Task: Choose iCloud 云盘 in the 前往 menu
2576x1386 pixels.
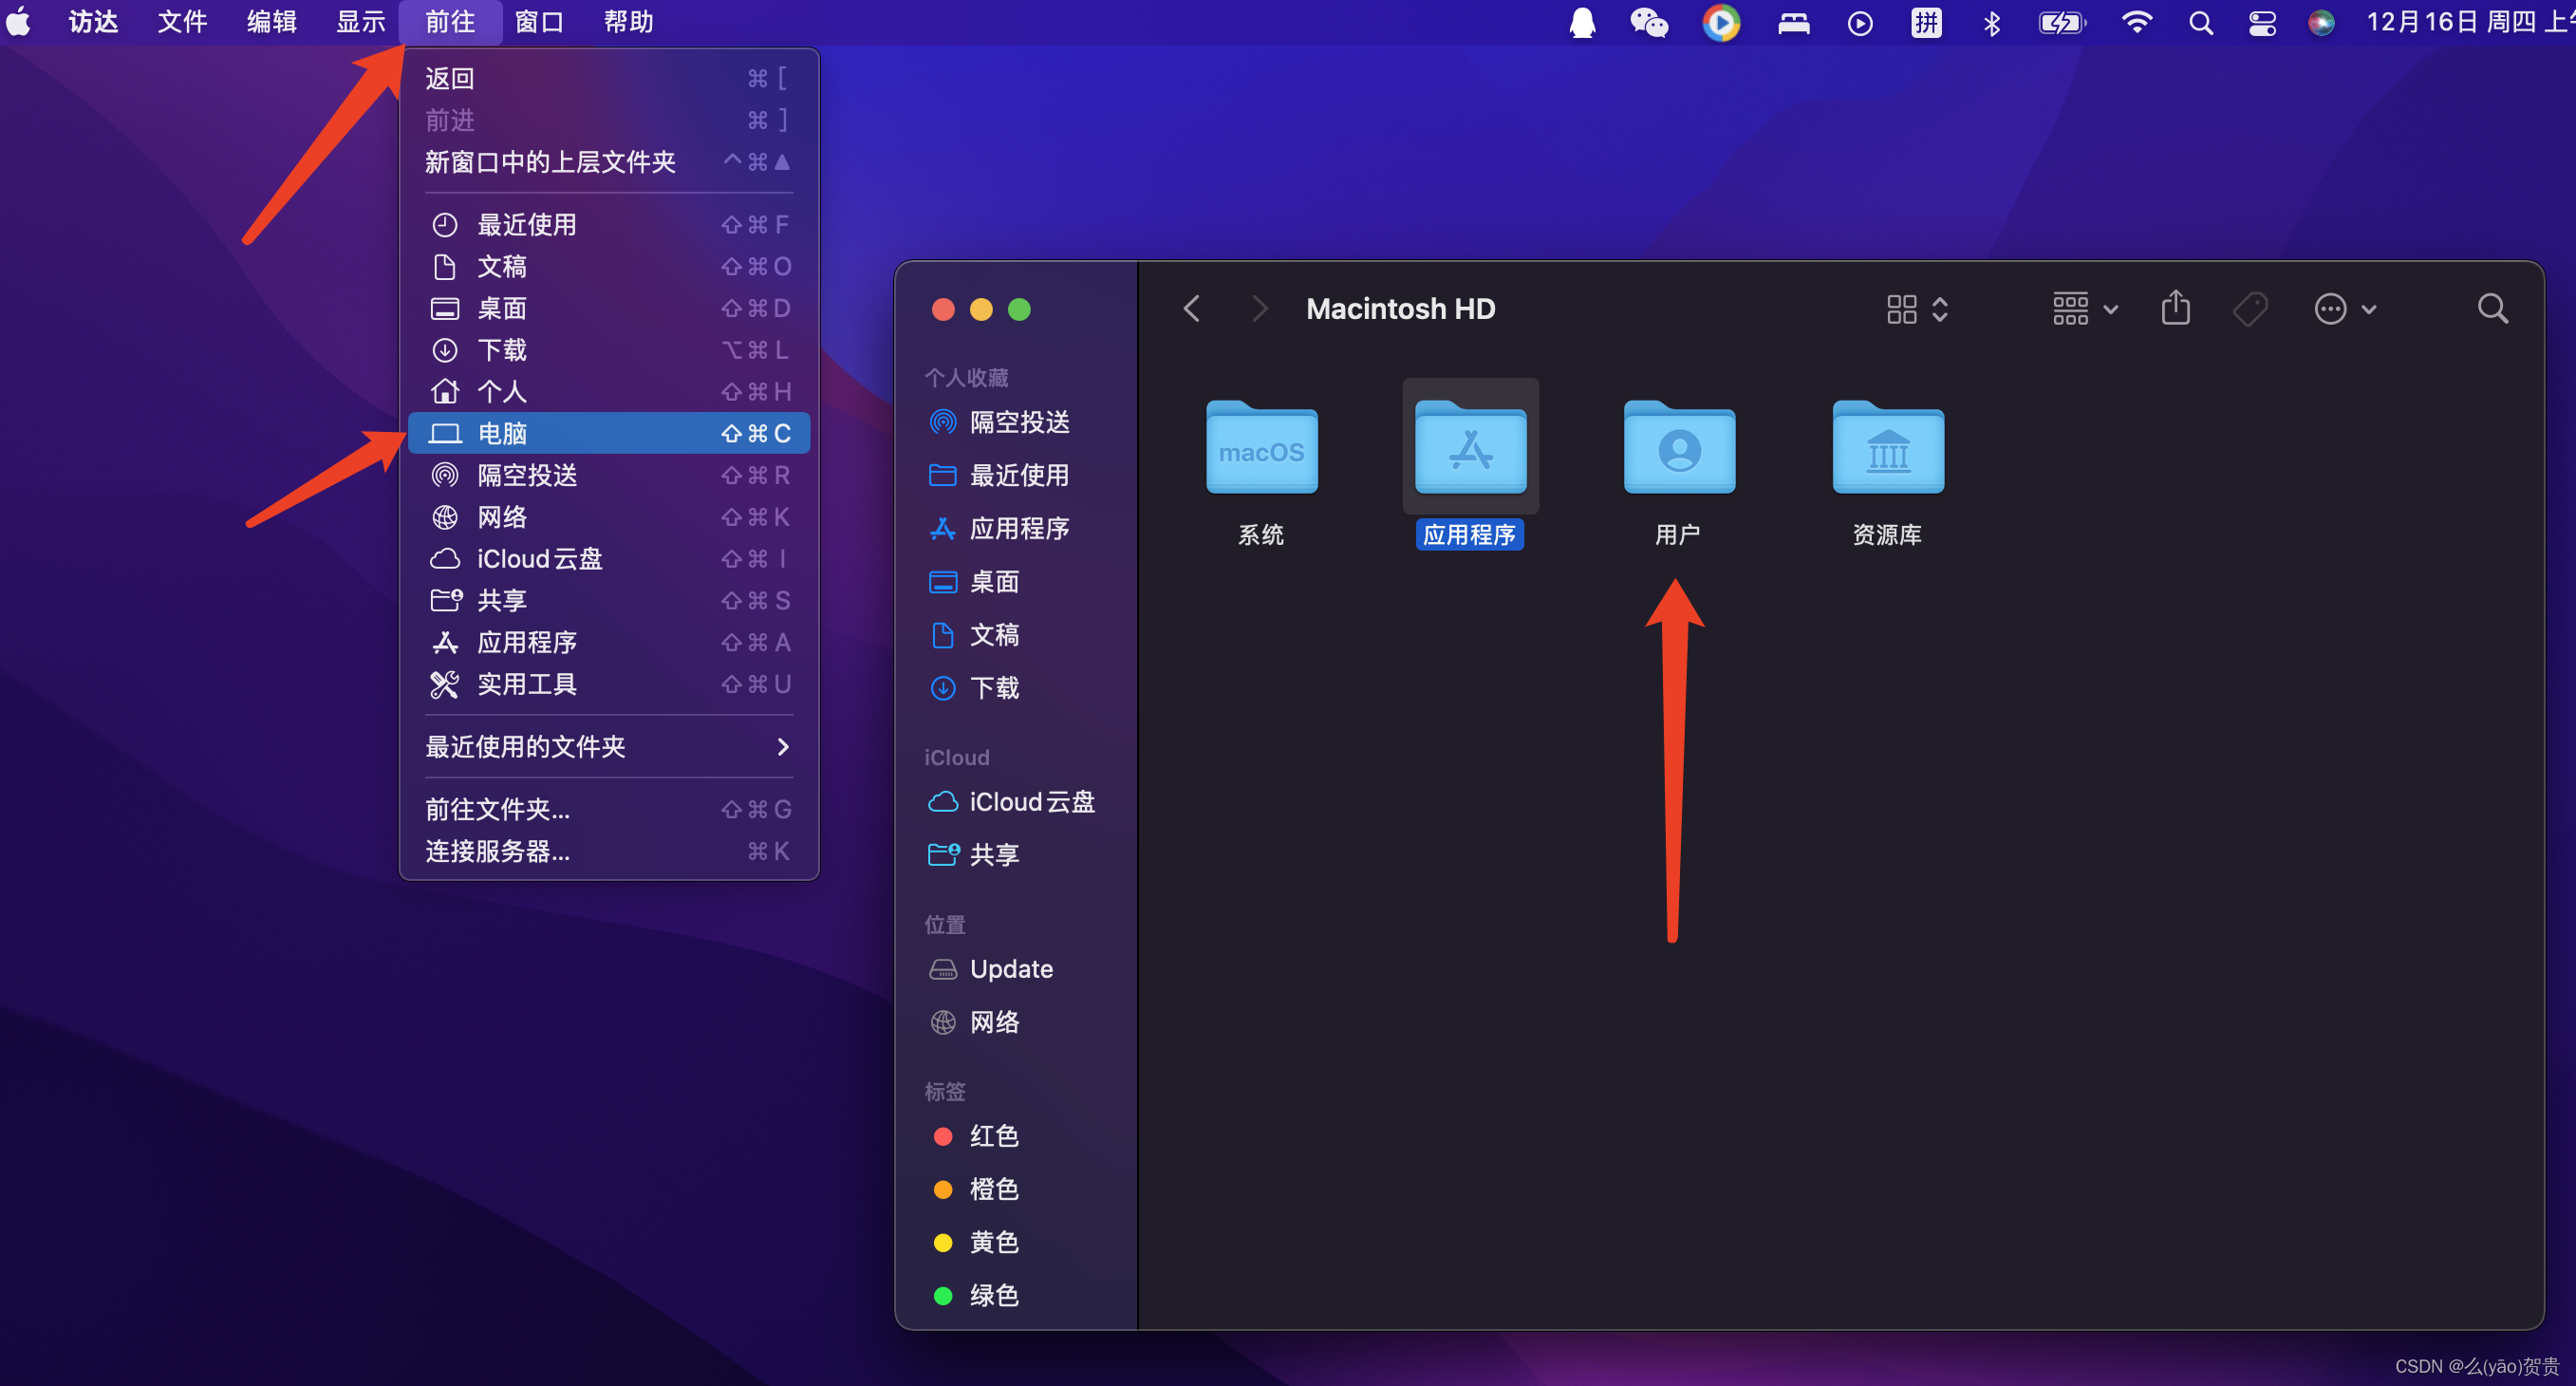Action: (608, 558)
